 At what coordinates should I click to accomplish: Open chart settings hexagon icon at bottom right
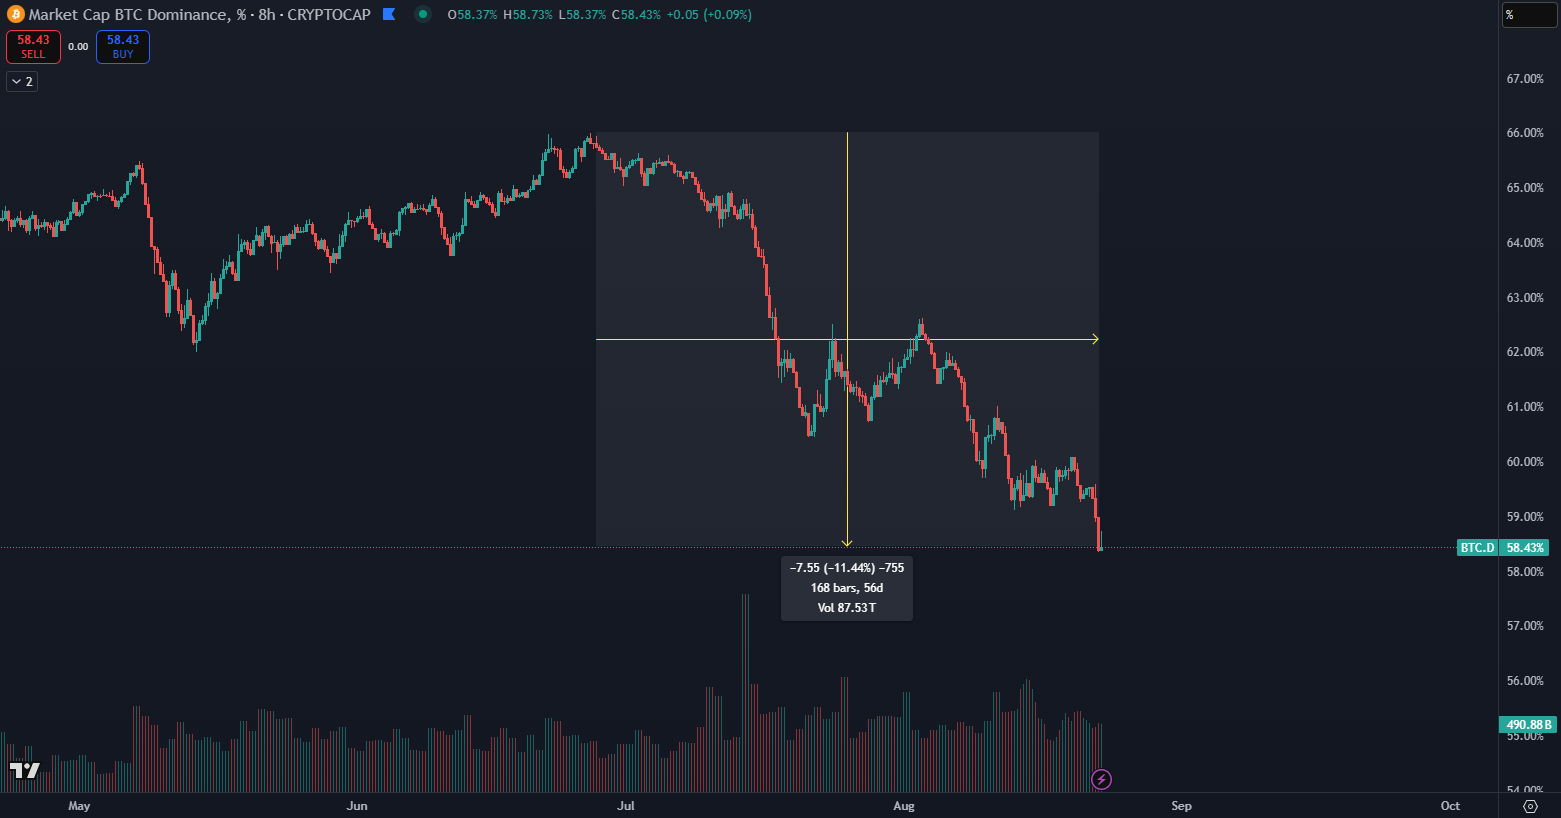1530,806
